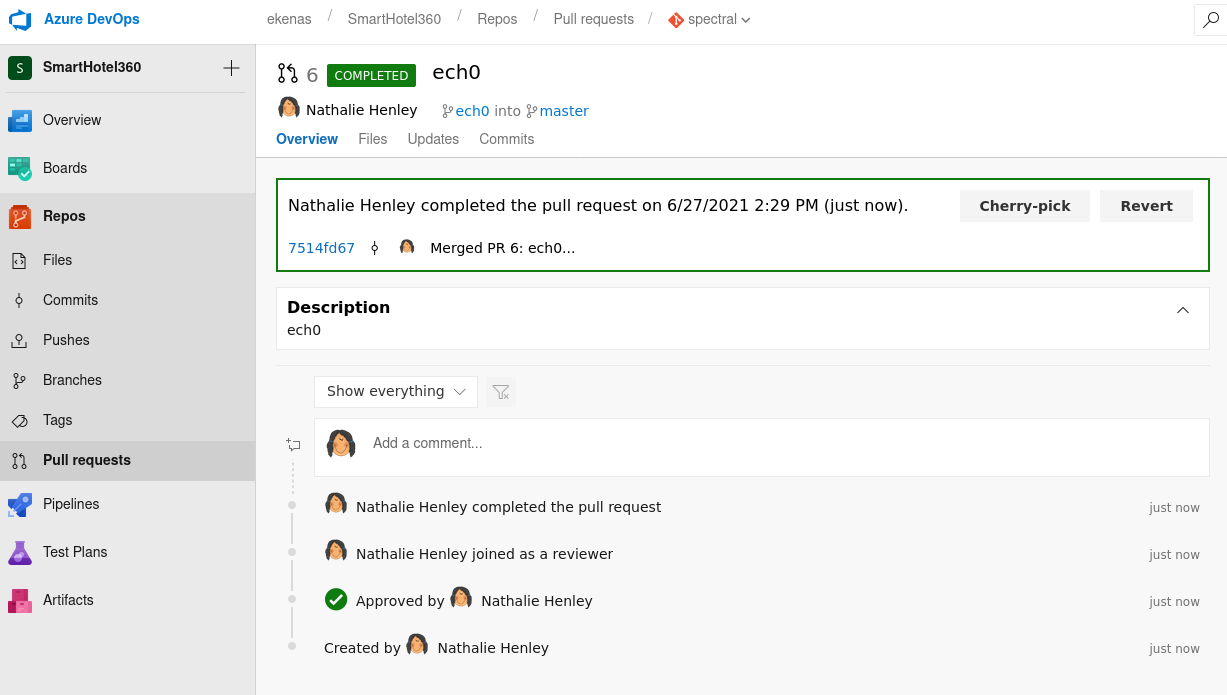Click the avatar beside Merged PR 6
This screenshot has width=1227, height=695.
point(407,246)
